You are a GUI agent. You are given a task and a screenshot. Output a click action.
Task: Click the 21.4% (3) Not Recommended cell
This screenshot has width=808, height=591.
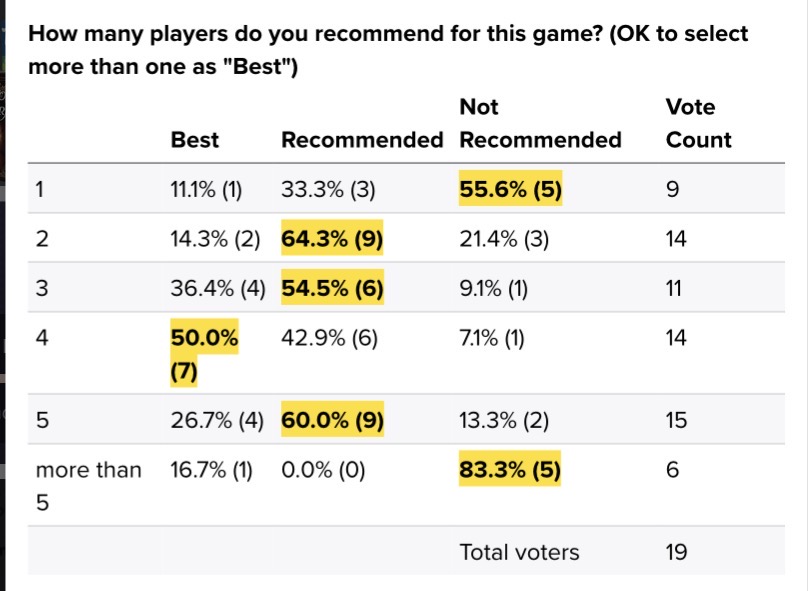(x=504, y=238)
